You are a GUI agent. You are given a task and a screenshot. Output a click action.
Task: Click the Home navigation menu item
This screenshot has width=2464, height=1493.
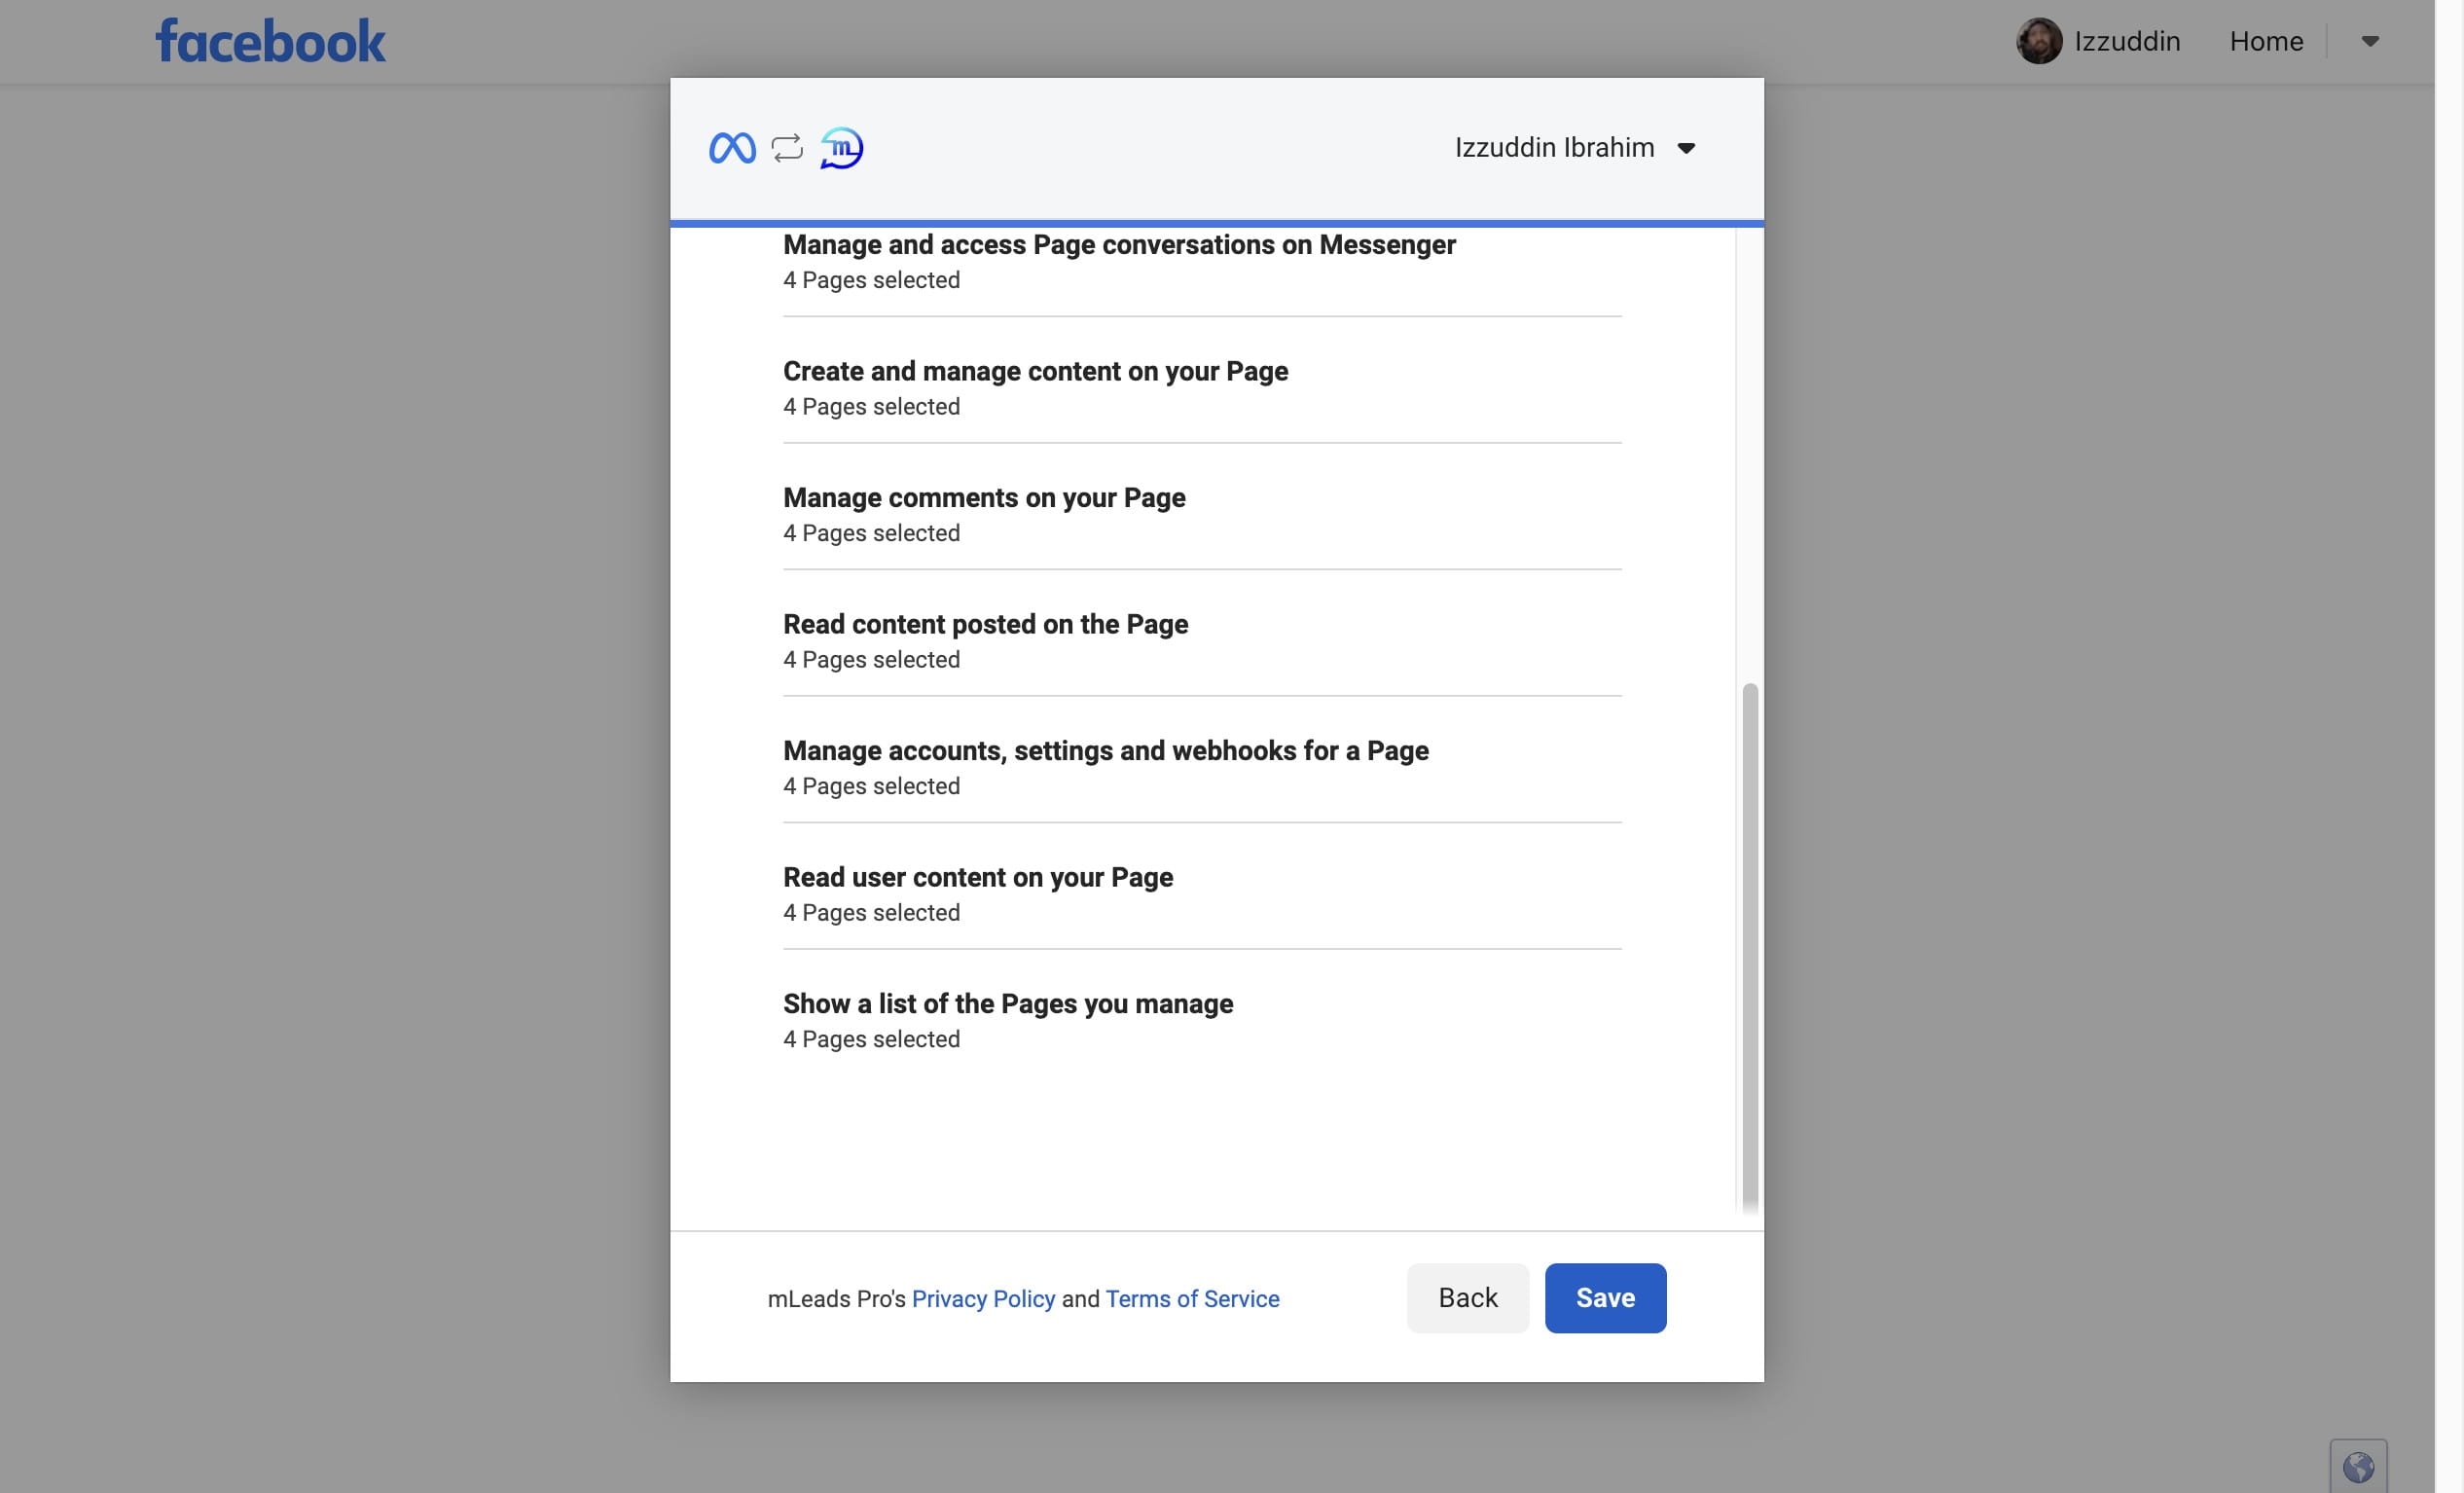click(2266, 39)
